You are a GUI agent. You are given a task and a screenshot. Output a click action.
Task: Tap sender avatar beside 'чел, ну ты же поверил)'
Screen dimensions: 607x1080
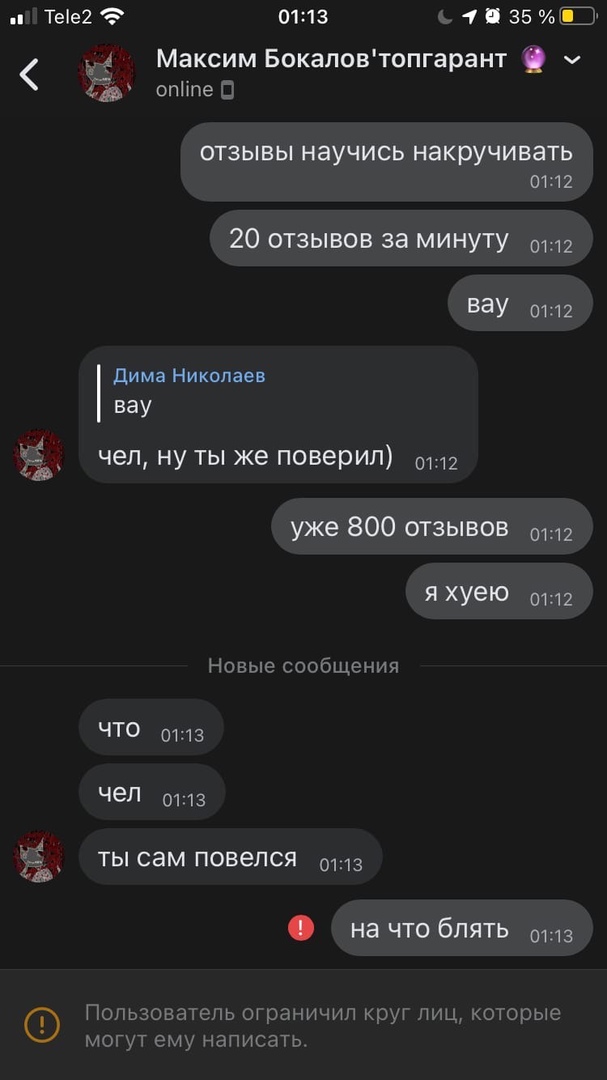pos(39,455)
